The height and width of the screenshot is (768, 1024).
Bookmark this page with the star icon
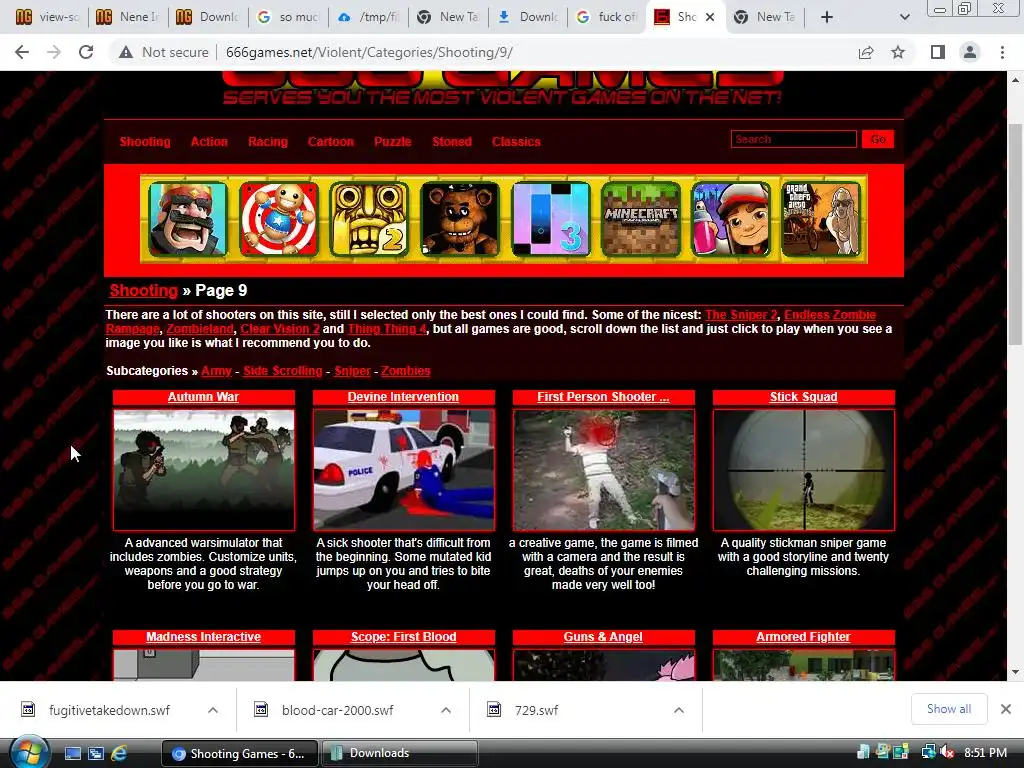[x=898, y=52]
